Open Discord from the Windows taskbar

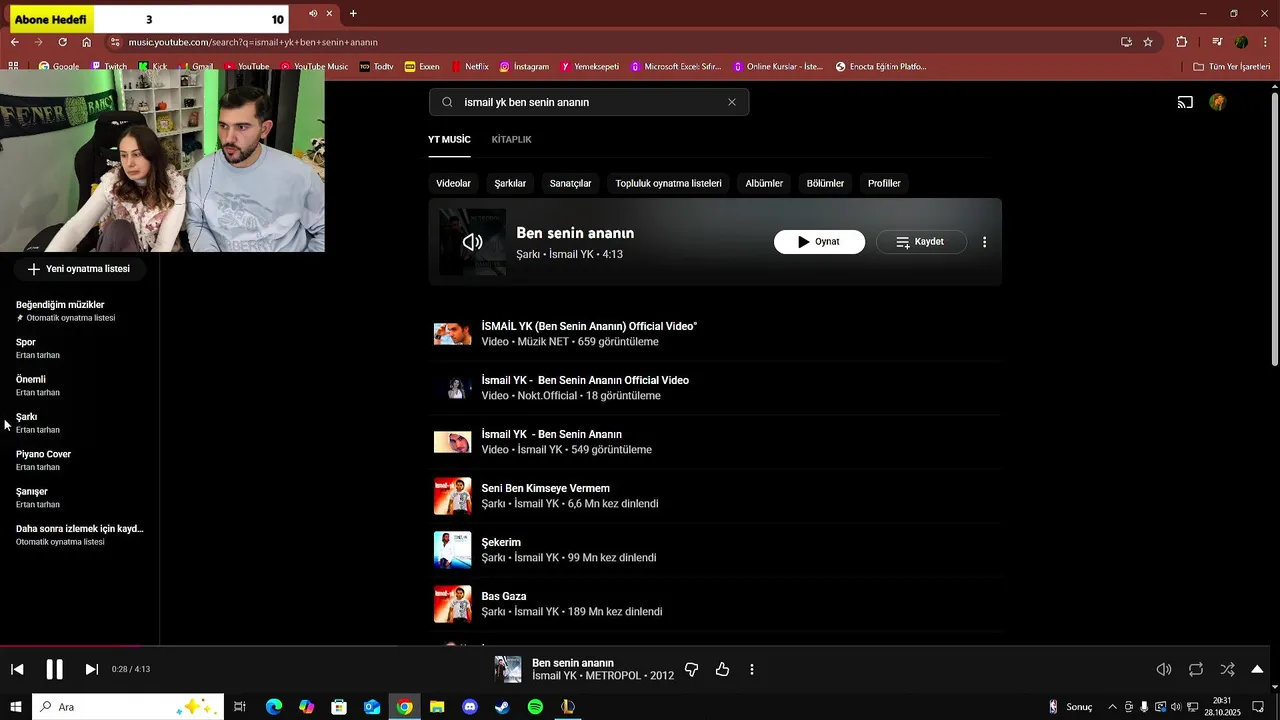[x=470, y=707]
